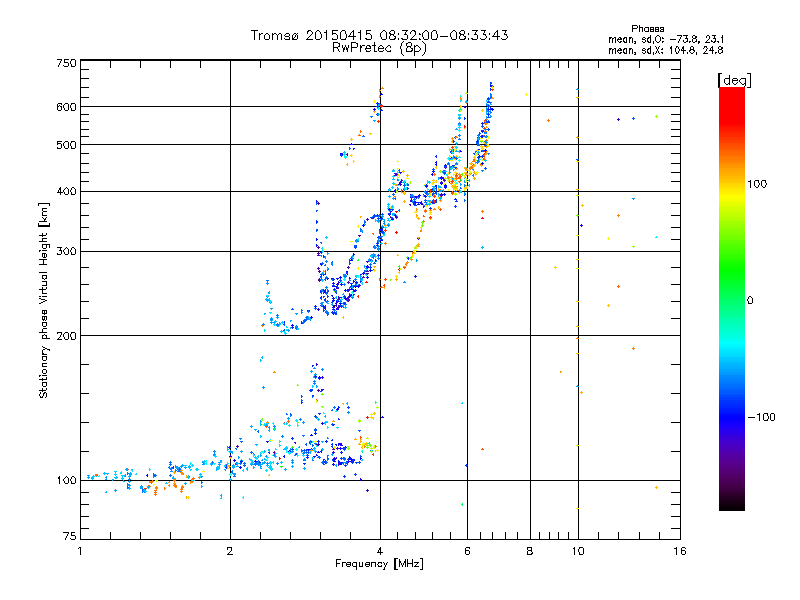Pick the red top of the colorbar
Viewport: 800px width, 600px height.
coord(731,93)
